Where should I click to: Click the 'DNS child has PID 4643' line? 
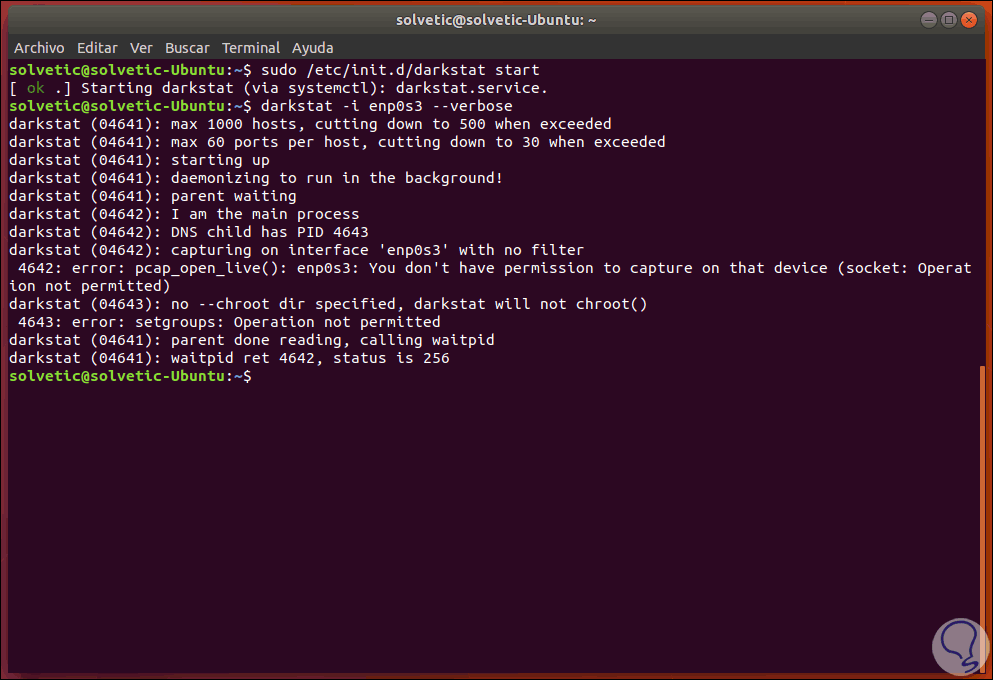270,232
